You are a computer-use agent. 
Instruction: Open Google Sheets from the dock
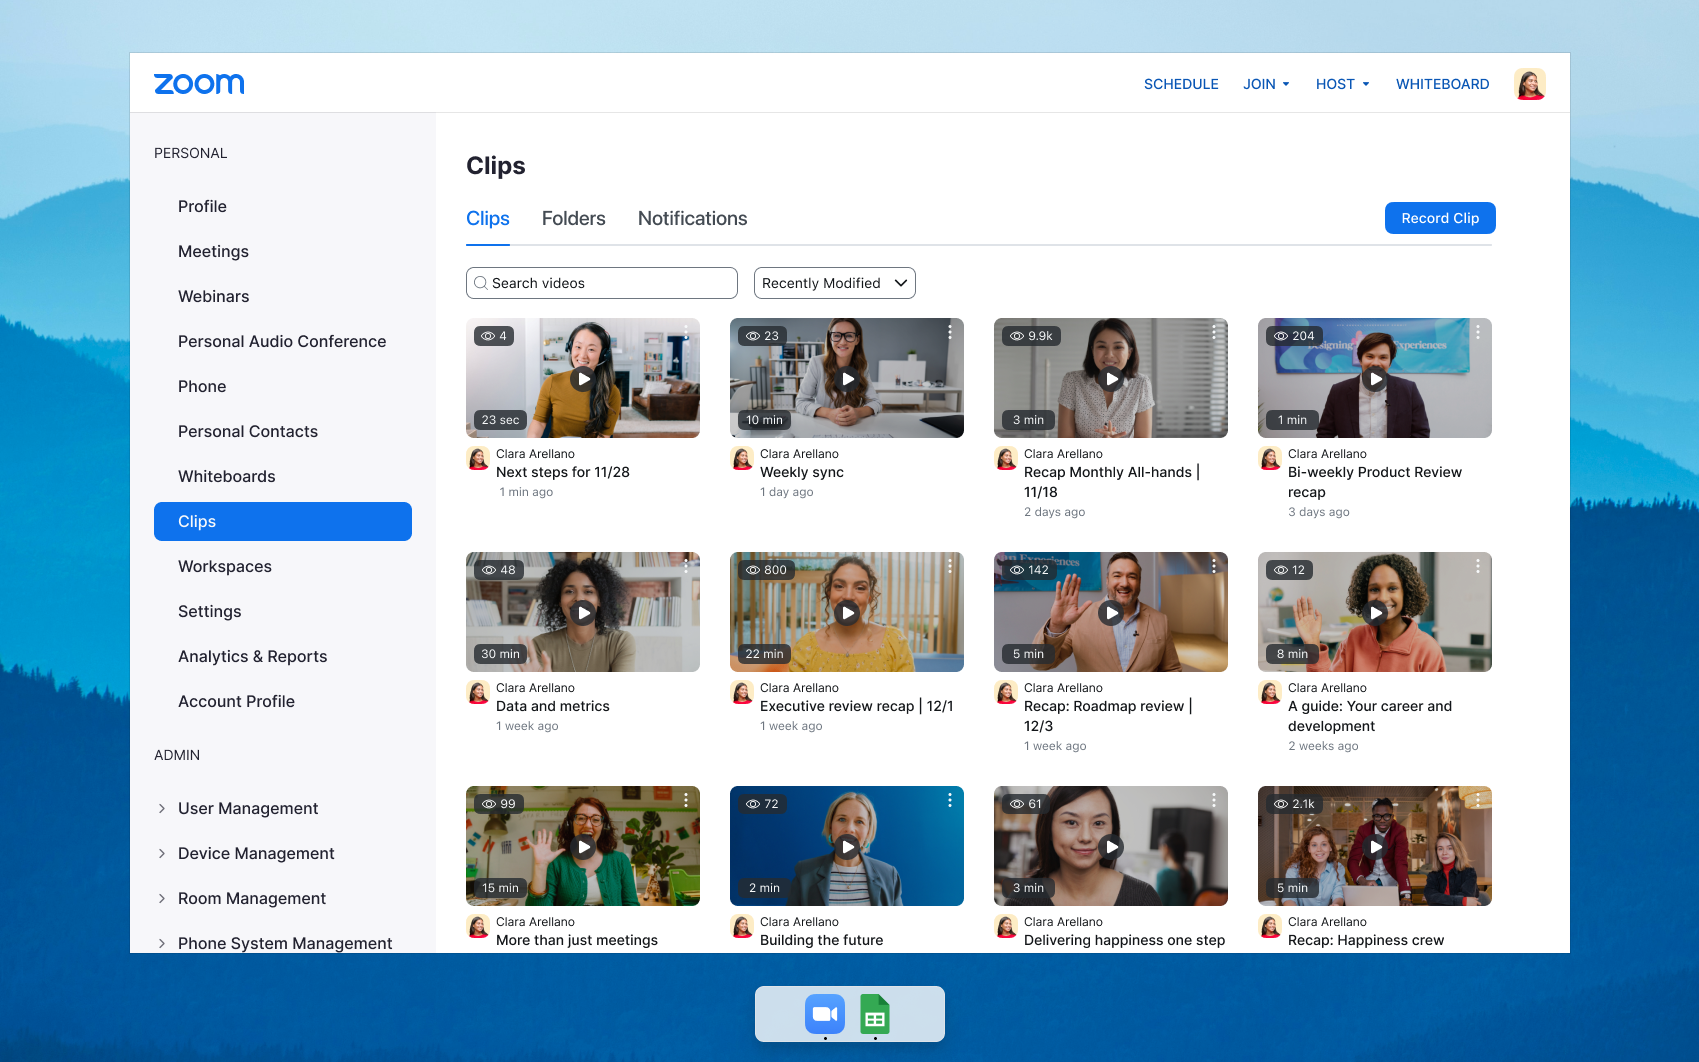[x=875, y=1014]
